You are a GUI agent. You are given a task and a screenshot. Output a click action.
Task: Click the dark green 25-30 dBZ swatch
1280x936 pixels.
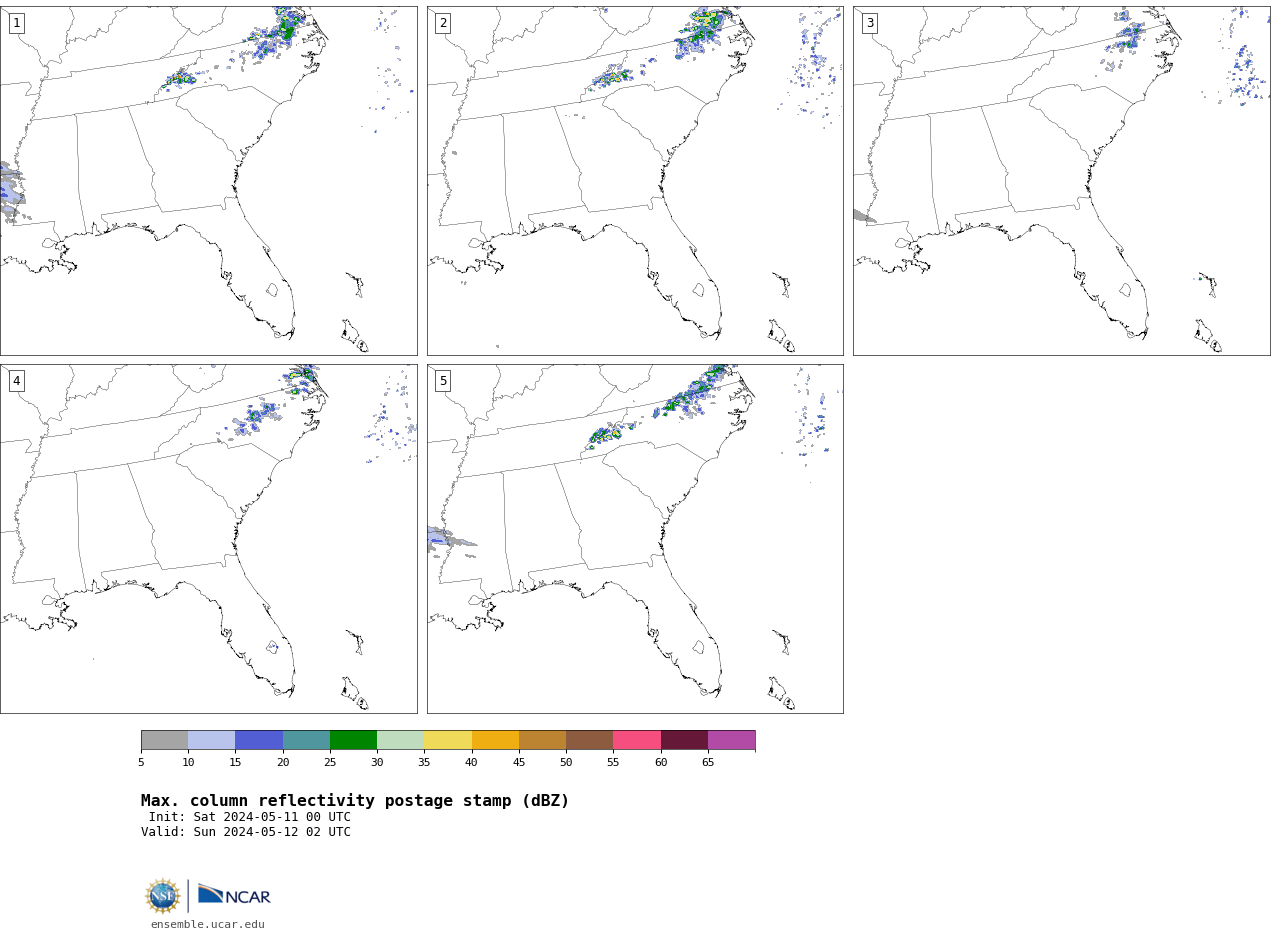click(353, 740)
